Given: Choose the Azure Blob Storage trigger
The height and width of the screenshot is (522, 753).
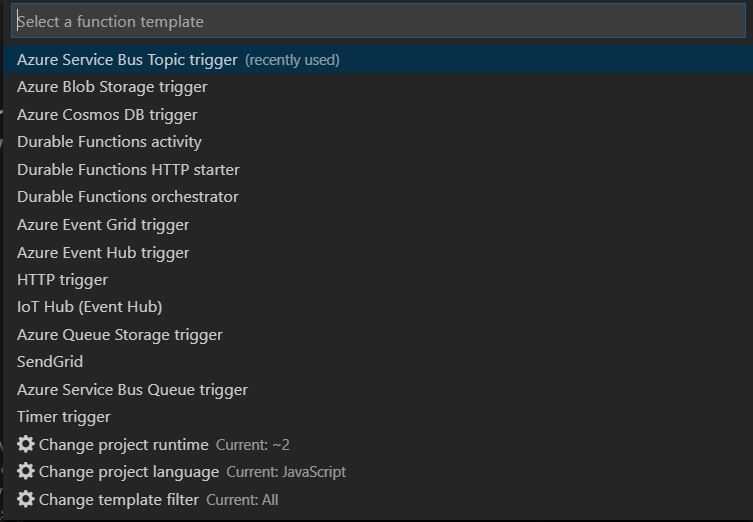Looking at the screenshot, I should [378, 87].
